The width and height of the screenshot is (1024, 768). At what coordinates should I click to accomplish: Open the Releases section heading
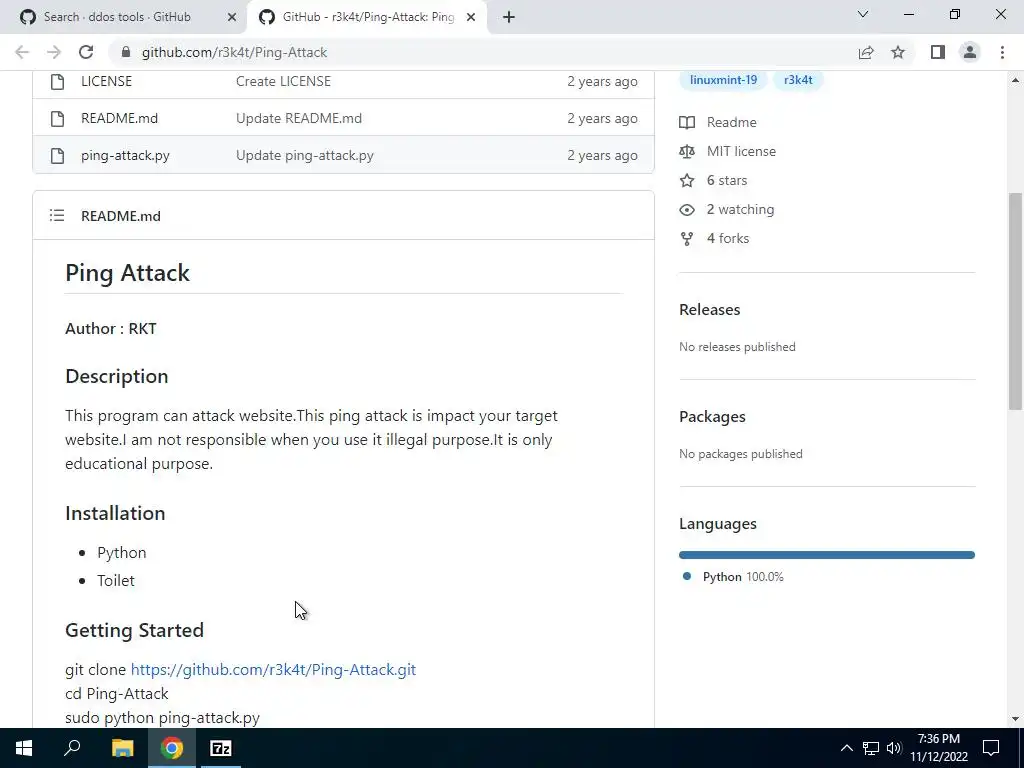click(x=710, y=310)
